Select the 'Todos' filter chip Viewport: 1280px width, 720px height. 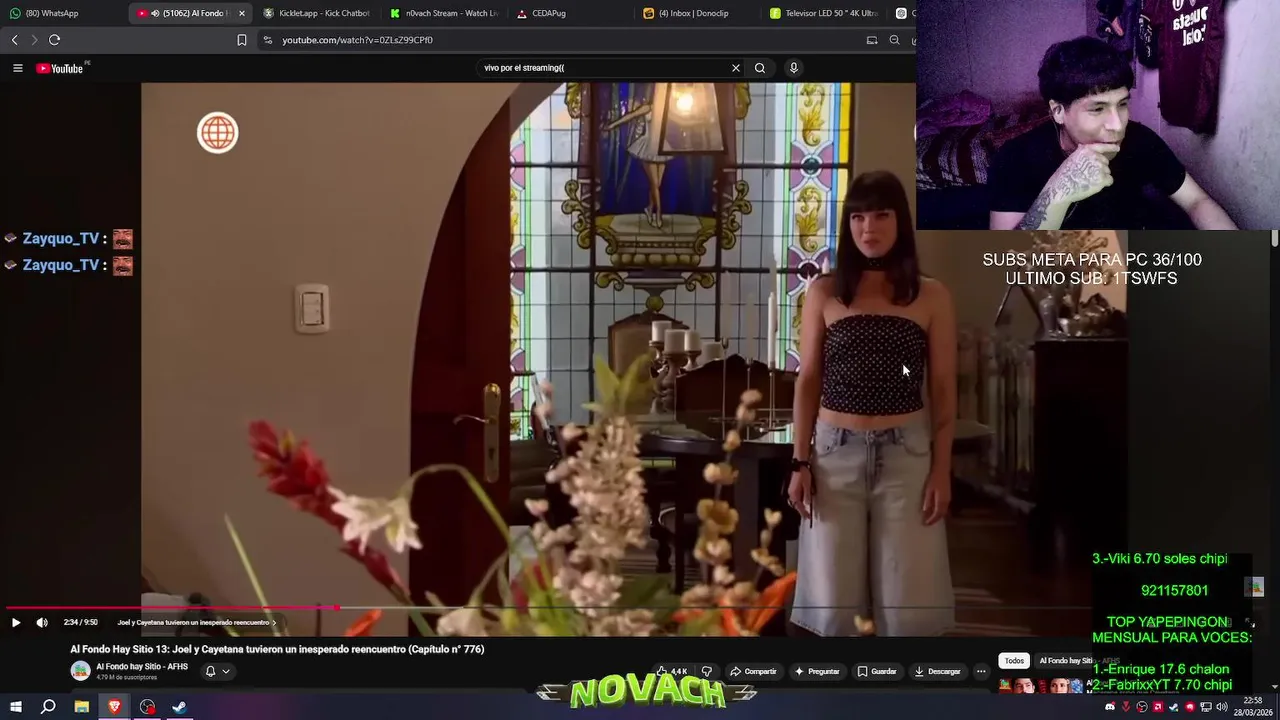(1014, 661)
